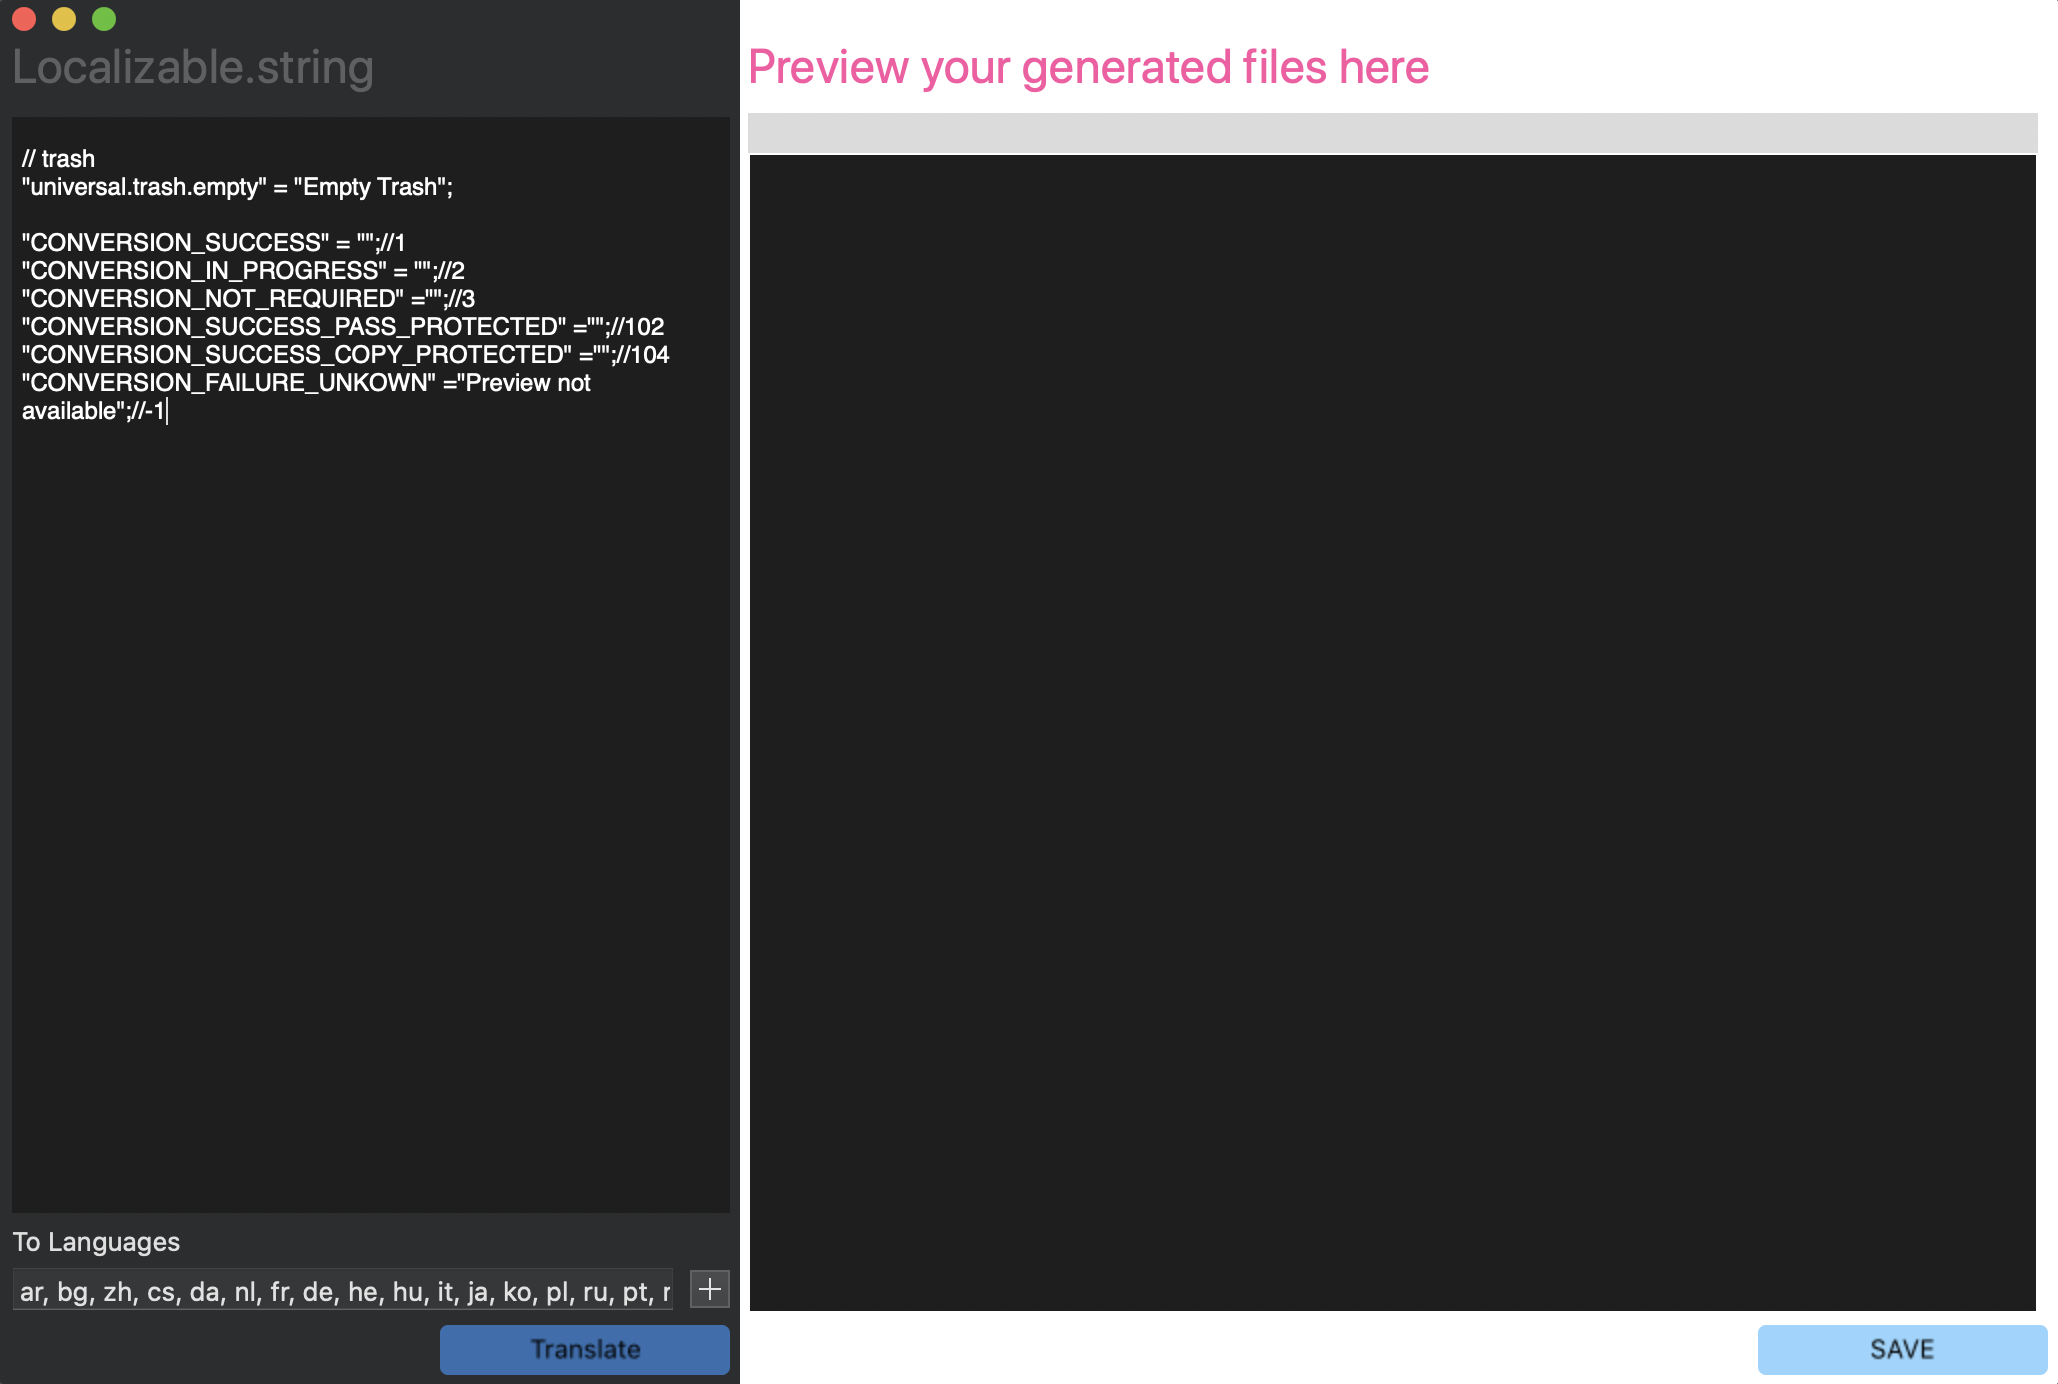Close the window with red button
Screen dimensions: 2058x1384
click(24, 19)
